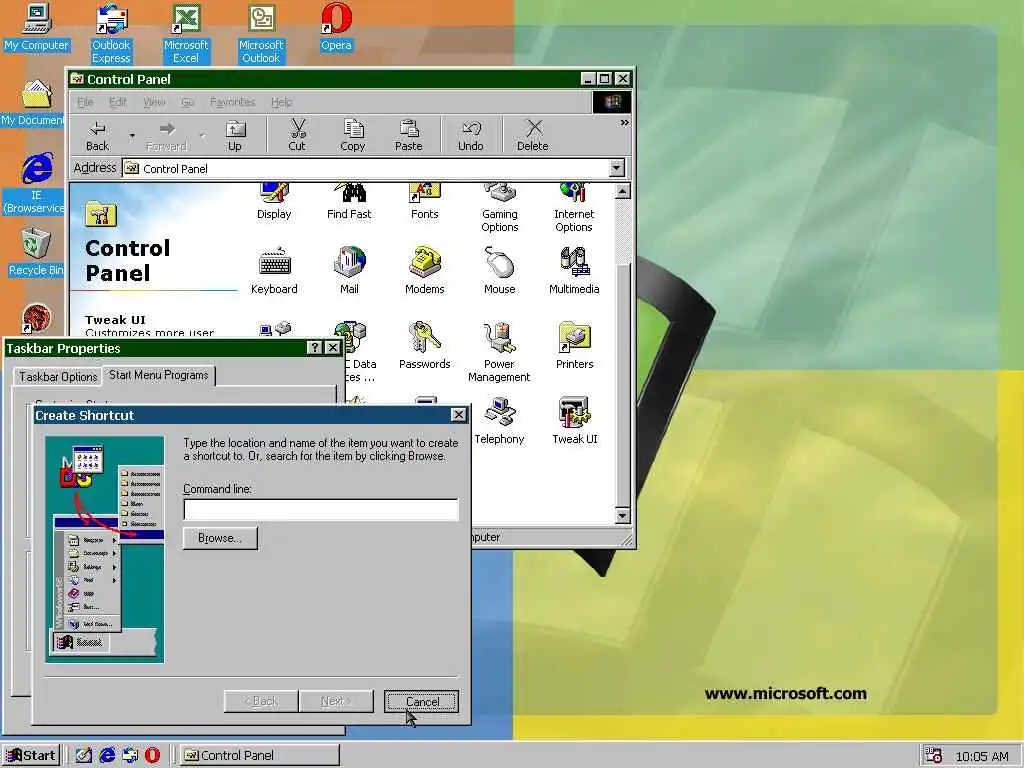
Task: Expand the Address bar dropdown
Action: point(616,168)
